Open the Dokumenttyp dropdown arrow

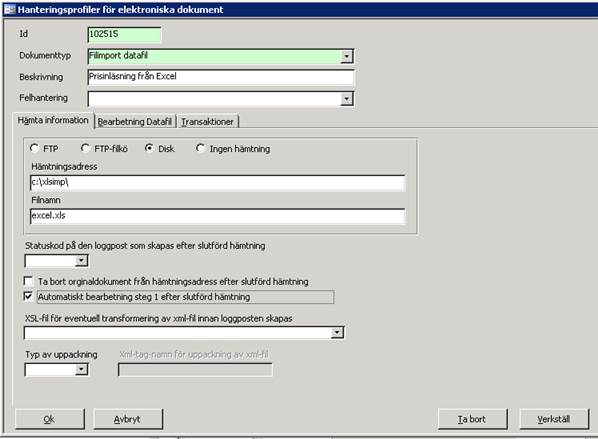(346, 56)
